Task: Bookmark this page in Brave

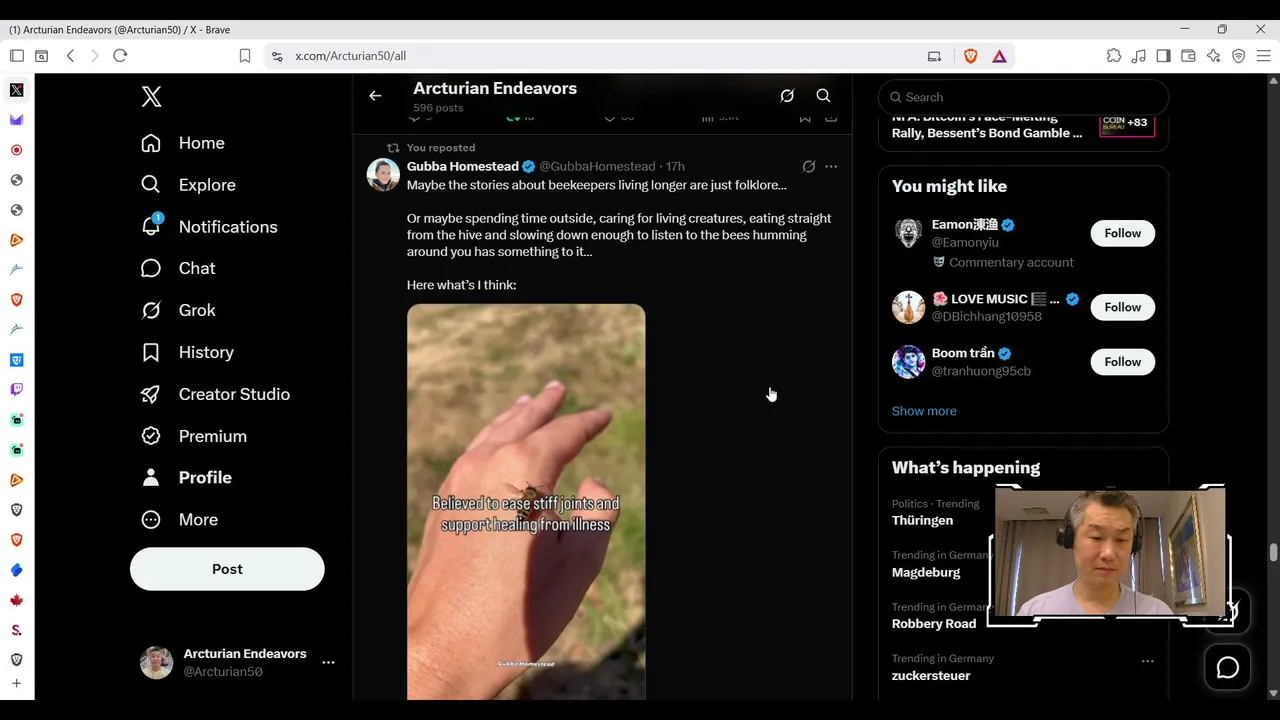Action: pyautogui.click(x=245, y=56)
